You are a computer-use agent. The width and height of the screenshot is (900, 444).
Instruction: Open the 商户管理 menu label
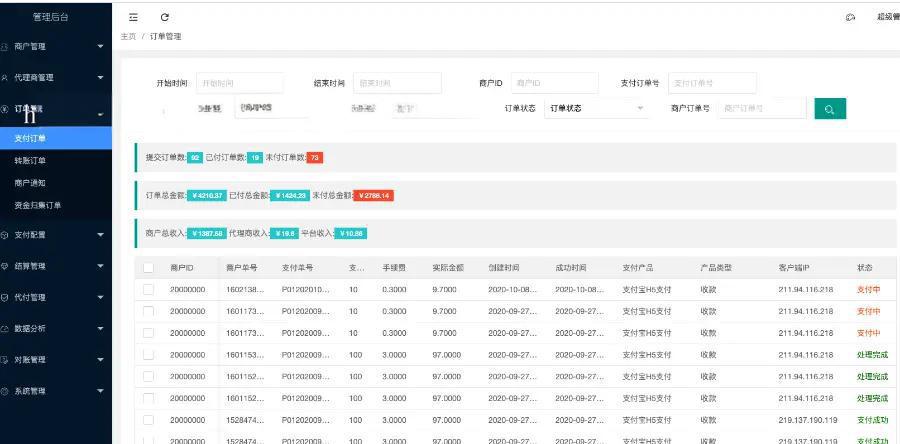click(30, 46)
